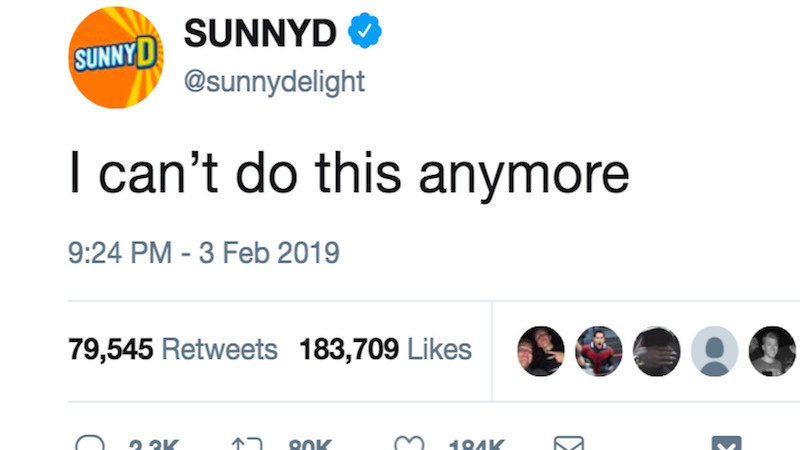Viewport: 800px width, 450px height.
Task: Click the tweet text "I can't do this anymore"
Action: pyautogui.click(x=348, y=175)
